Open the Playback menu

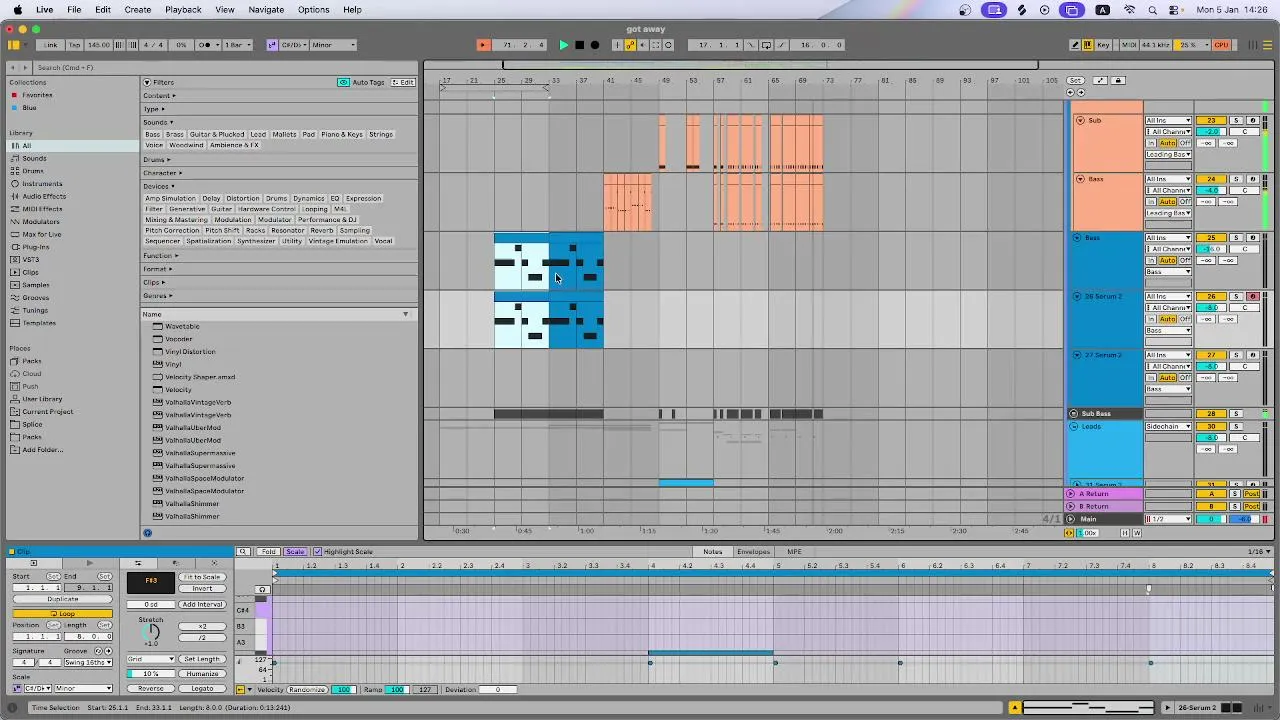point(183,9)
